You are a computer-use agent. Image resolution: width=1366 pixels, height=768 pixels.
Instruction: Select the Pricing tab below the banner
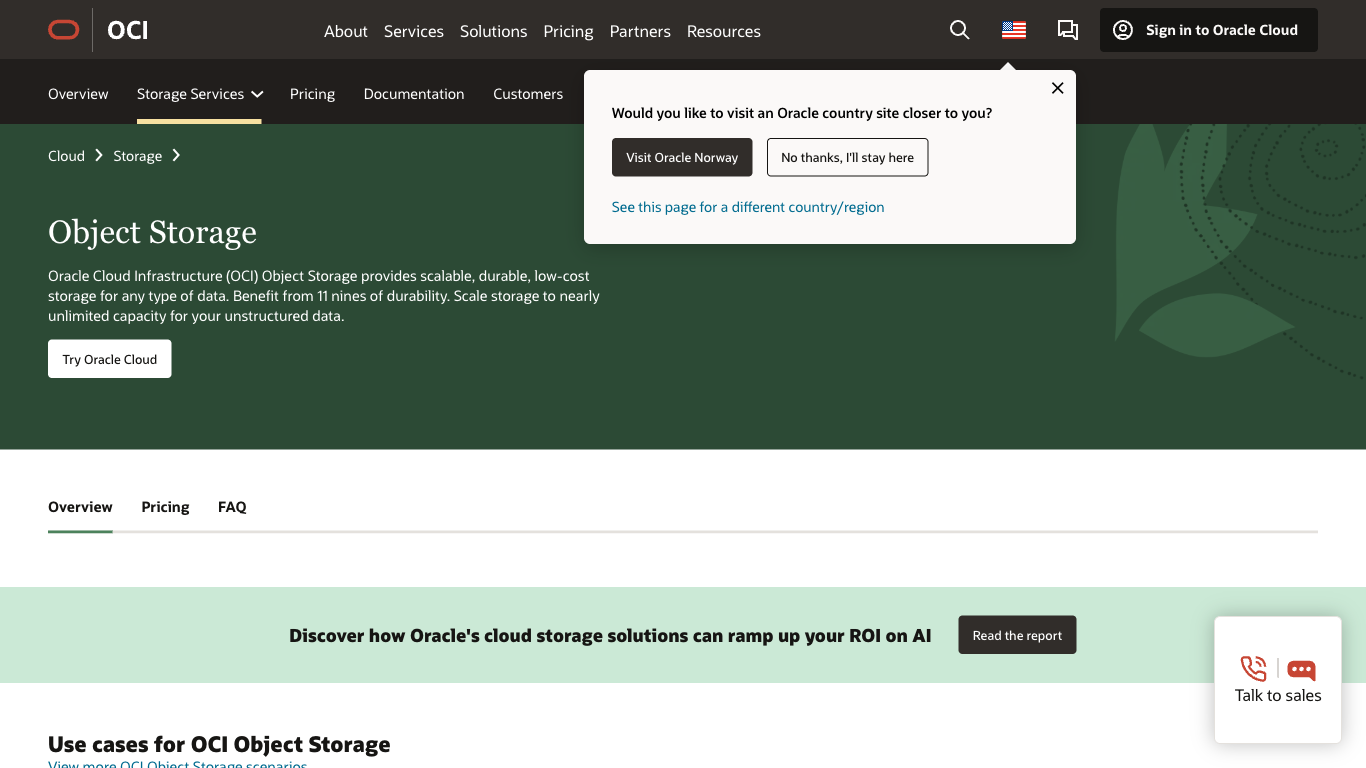(165, 507)
